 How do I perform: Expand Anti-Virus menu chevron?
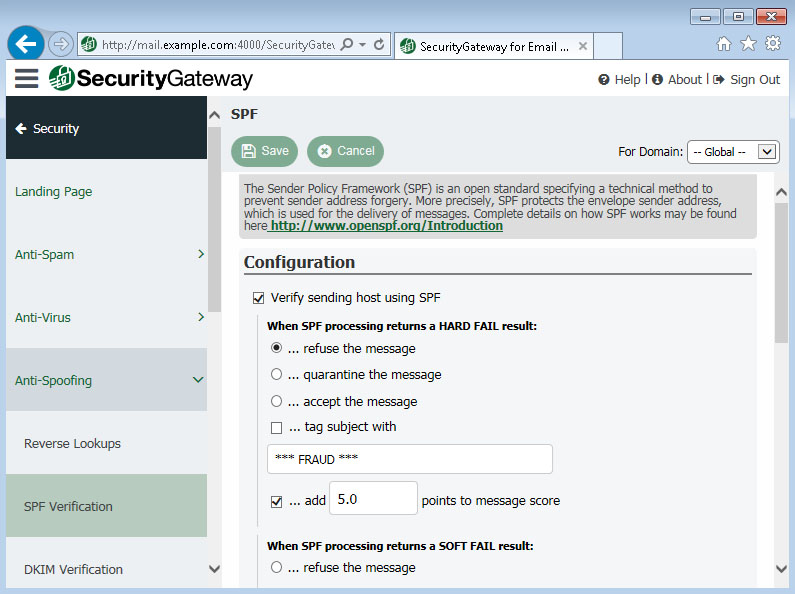[201, 317]
